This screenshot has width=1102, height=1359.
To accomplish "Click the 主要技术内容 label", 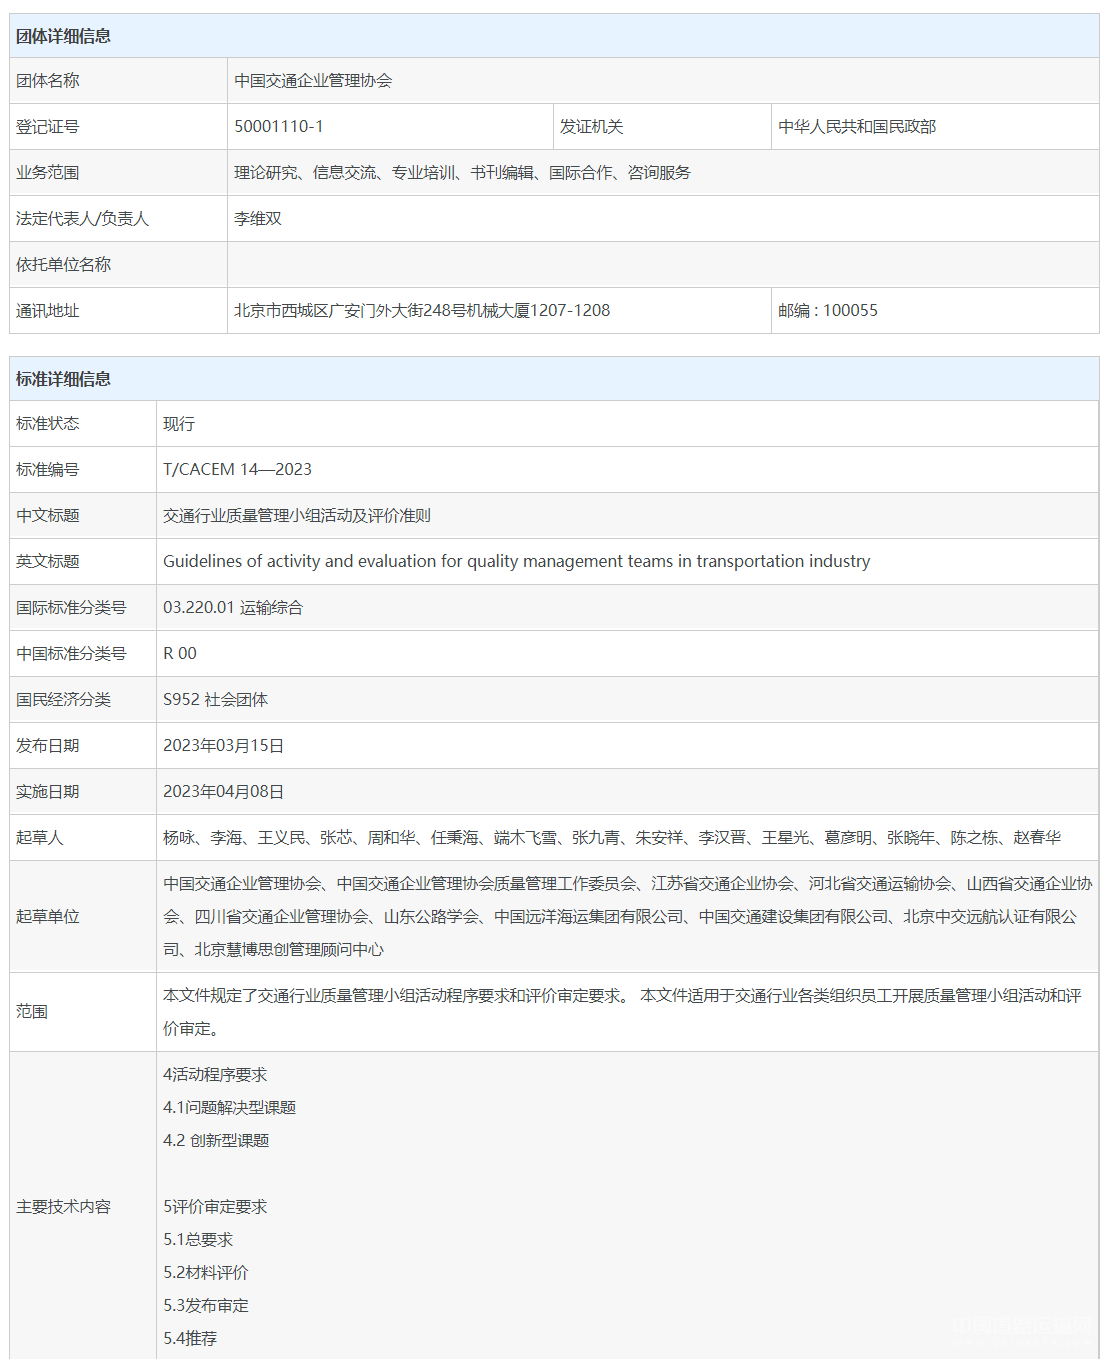I will click(x=63, y=1207).
